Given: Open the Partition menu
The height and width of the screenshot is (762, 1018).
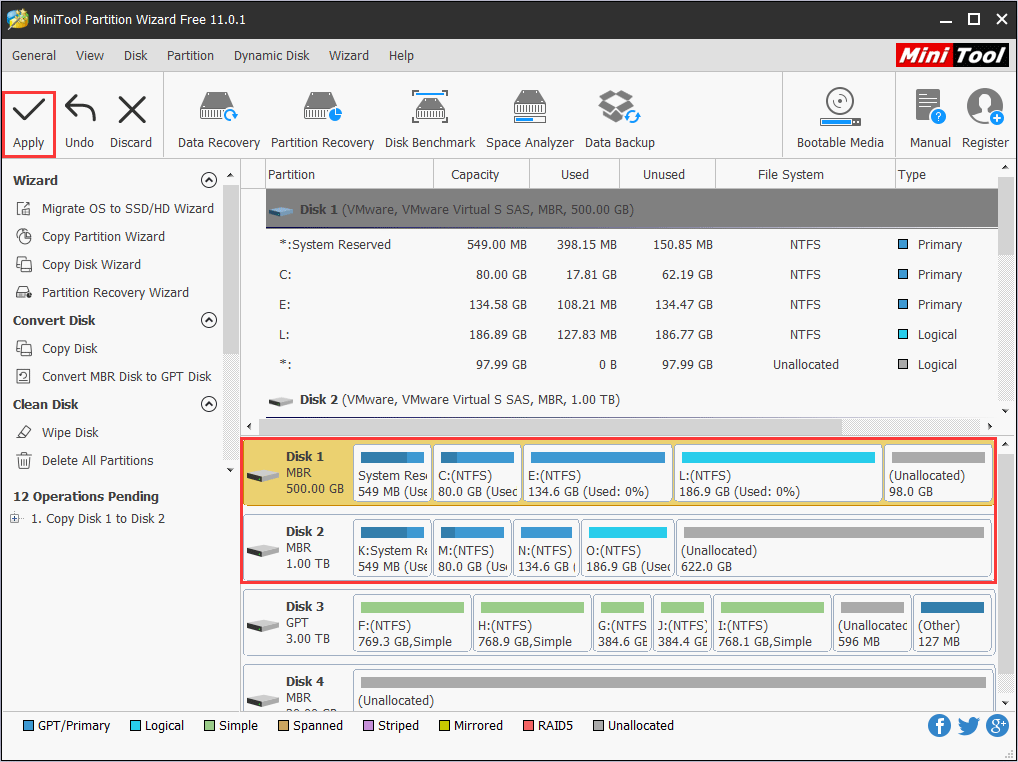Looking at the screenshot, I should [190, 56].
